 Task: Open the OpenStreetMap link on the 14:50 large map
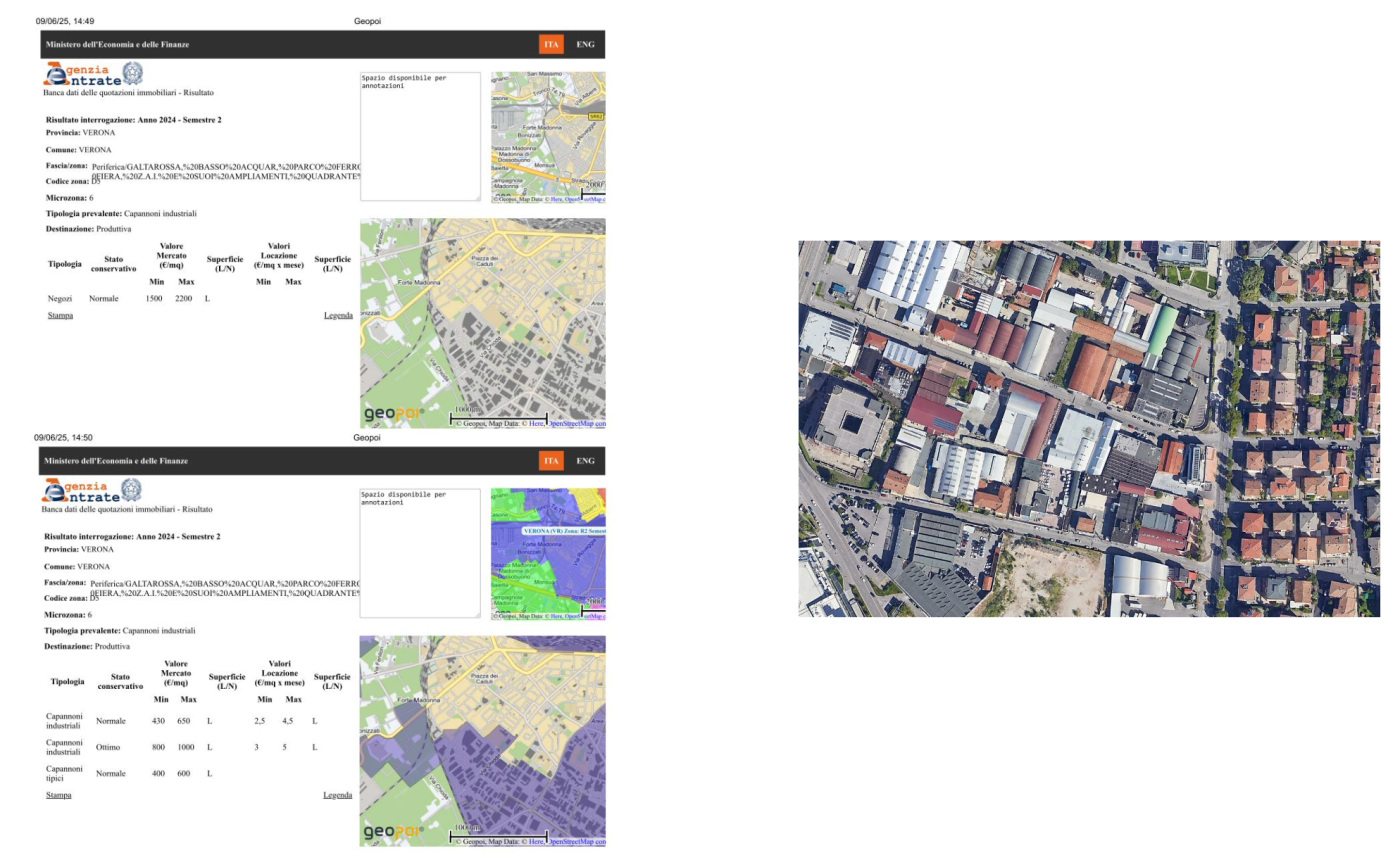(x=576, y=842)
